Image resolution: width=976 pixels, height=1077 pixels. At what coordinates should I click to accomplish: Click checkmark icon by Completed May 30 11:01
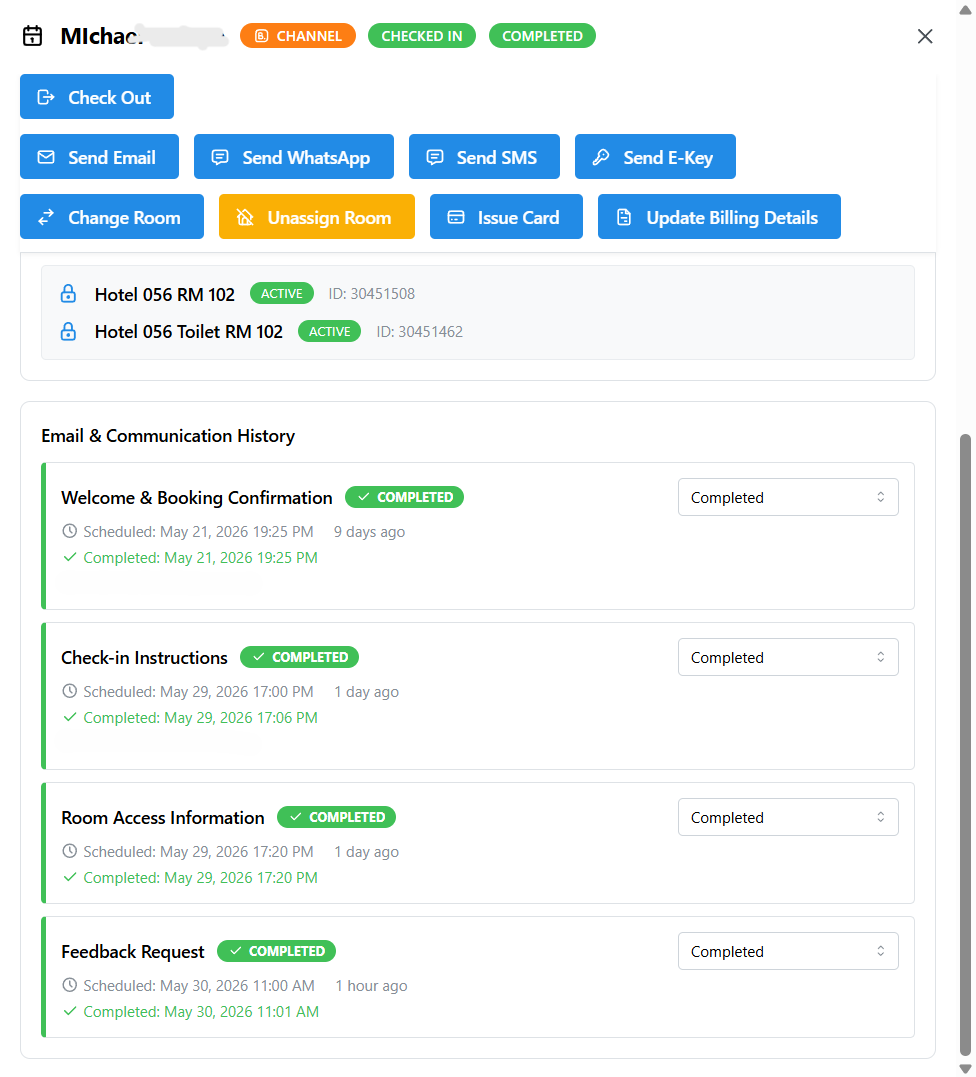coord(69,1011)
